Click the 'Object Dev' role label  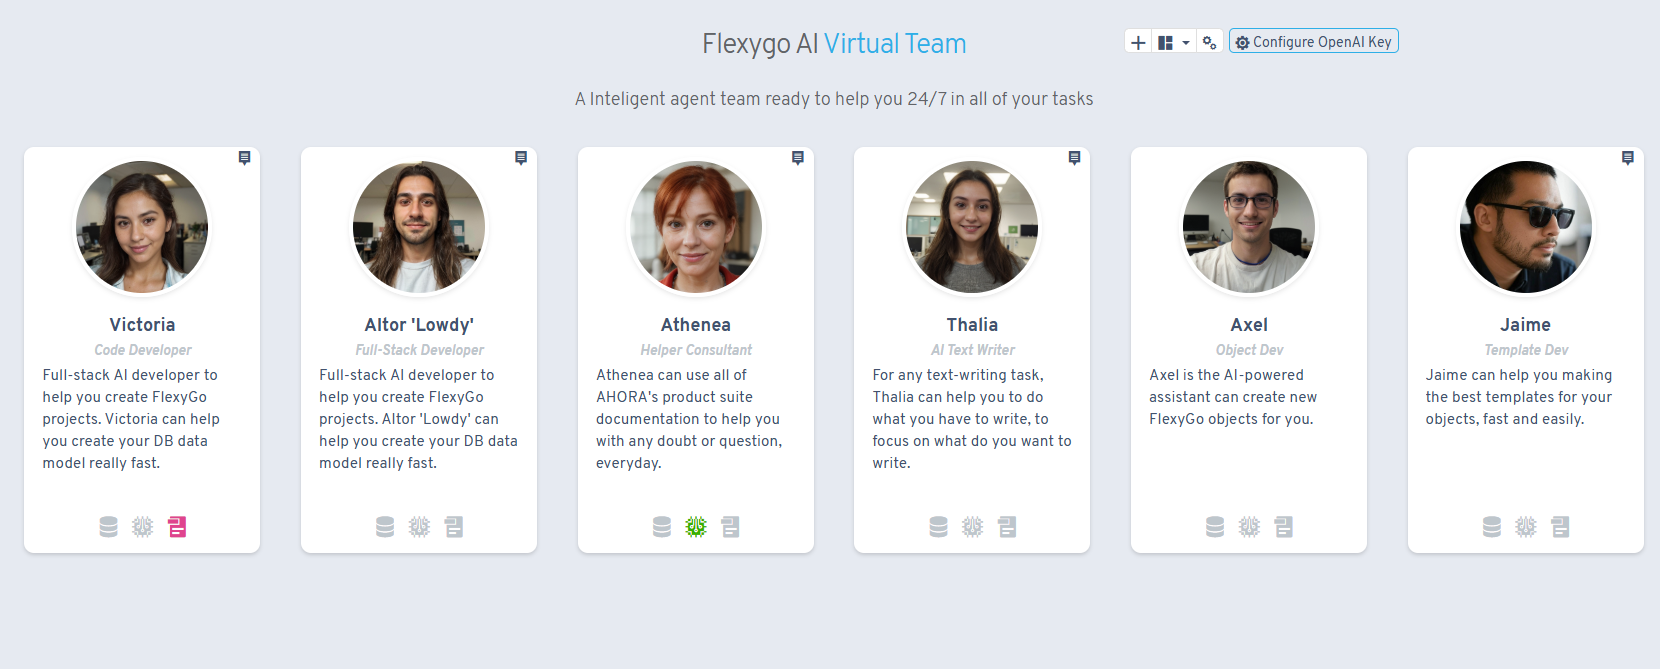pos(1249,350)
